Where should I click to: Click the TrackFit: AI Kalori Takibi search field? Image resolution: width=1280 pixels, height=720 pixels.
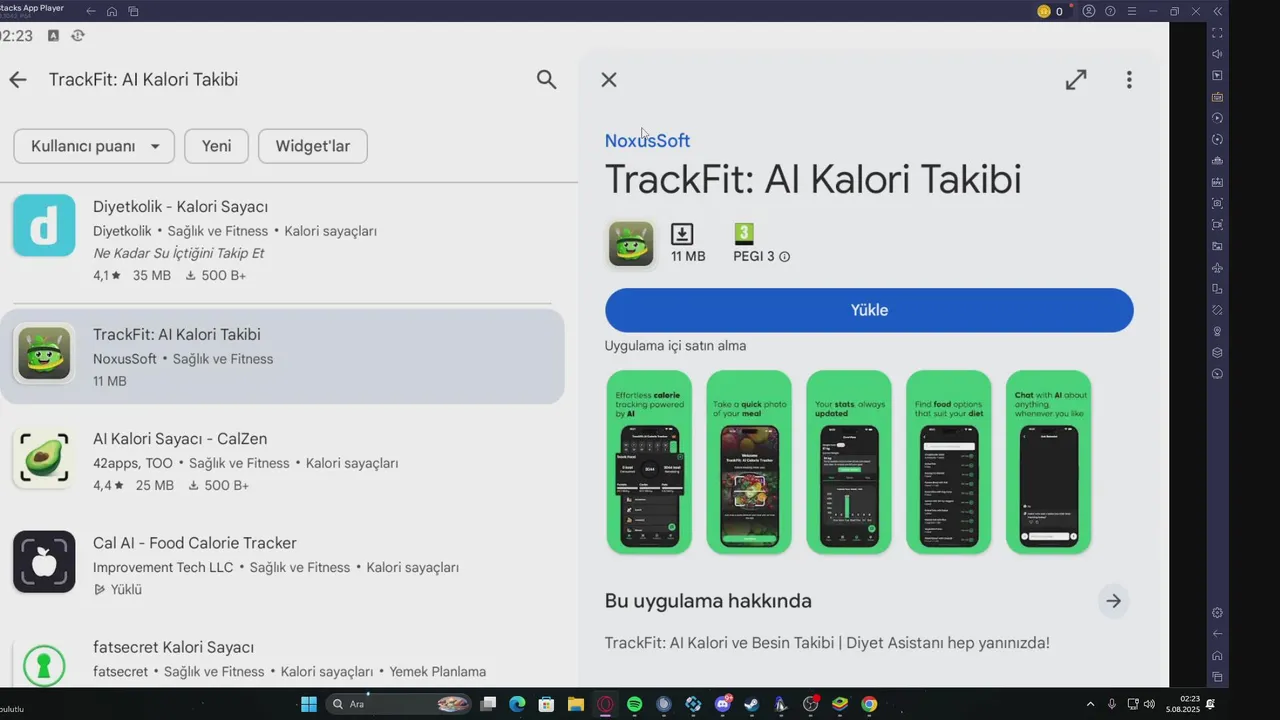pyautogui.click(x=143, y=80)
